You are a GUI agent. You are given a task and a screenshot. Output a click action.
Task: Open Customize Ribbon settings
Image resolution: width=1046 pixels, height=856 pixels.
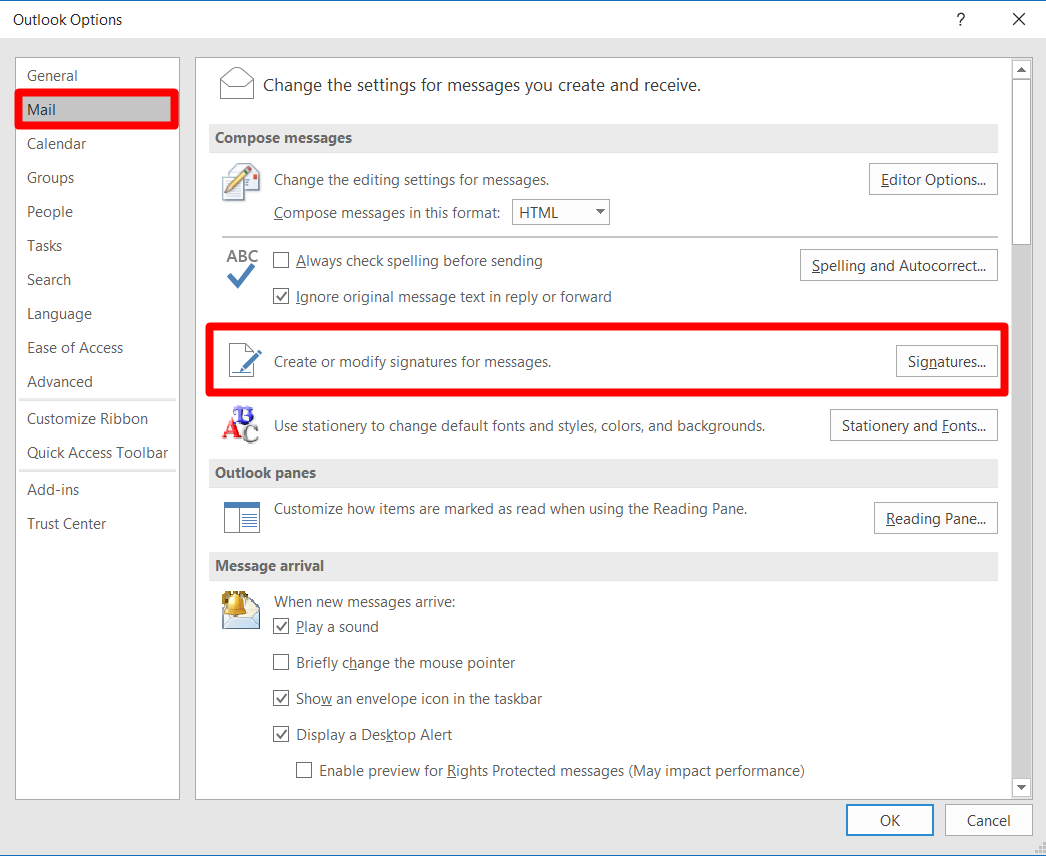point(97,418)
